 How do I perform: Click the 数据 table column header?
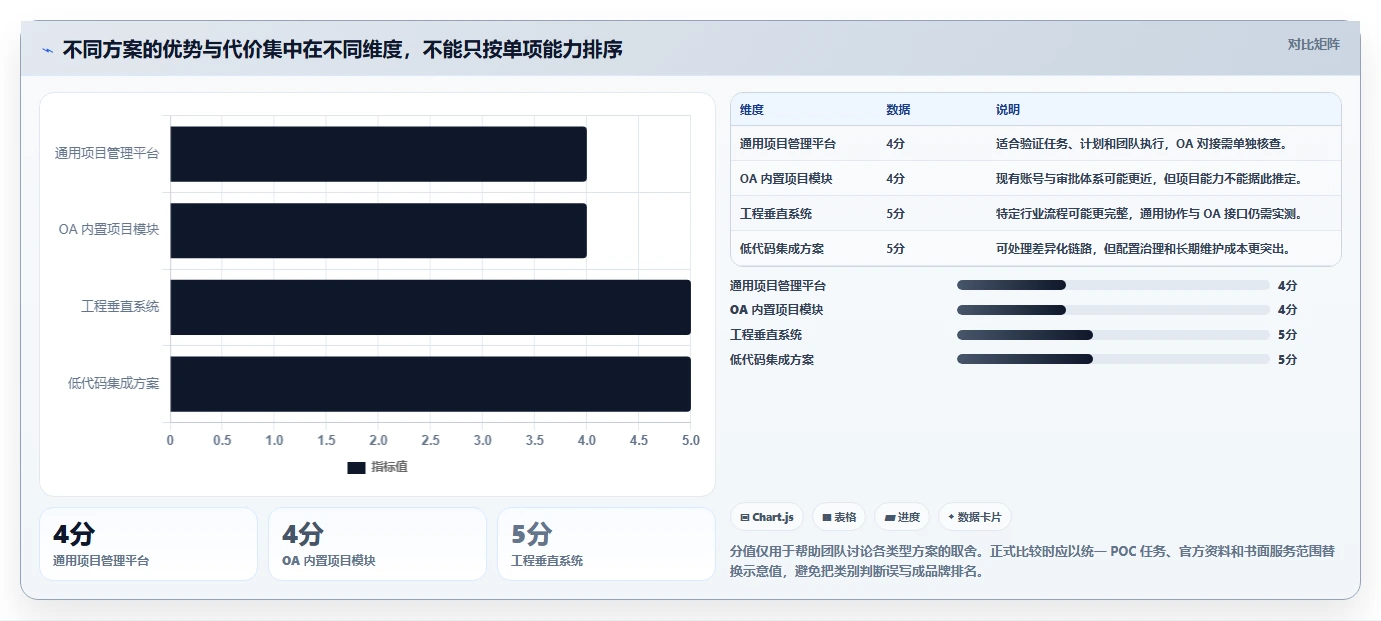pos(898,110)
